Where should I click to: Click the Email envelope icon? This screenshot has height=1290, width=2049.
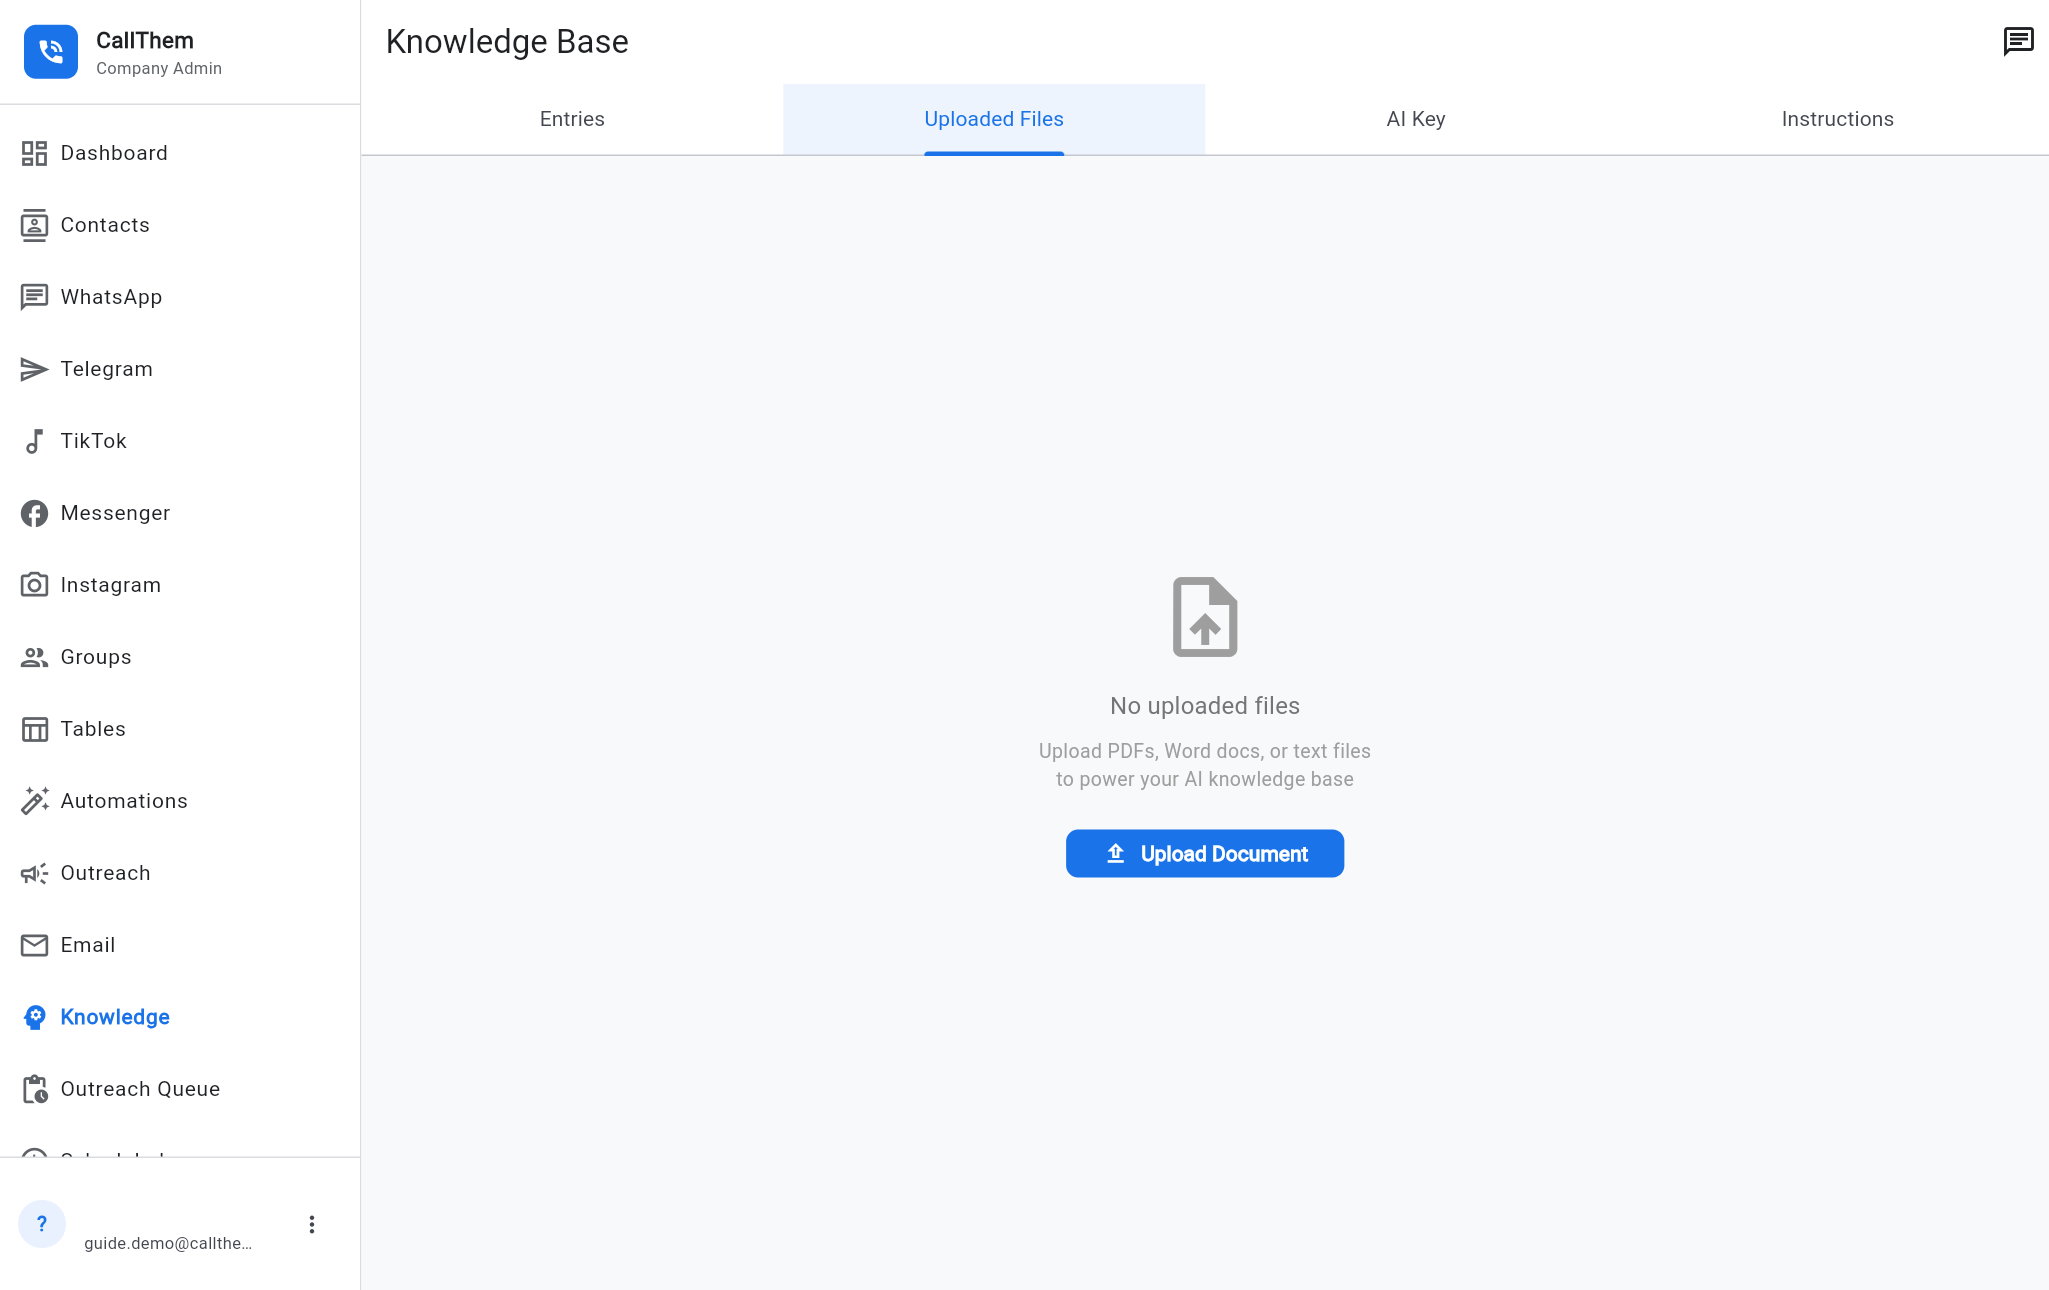point(34,945)
